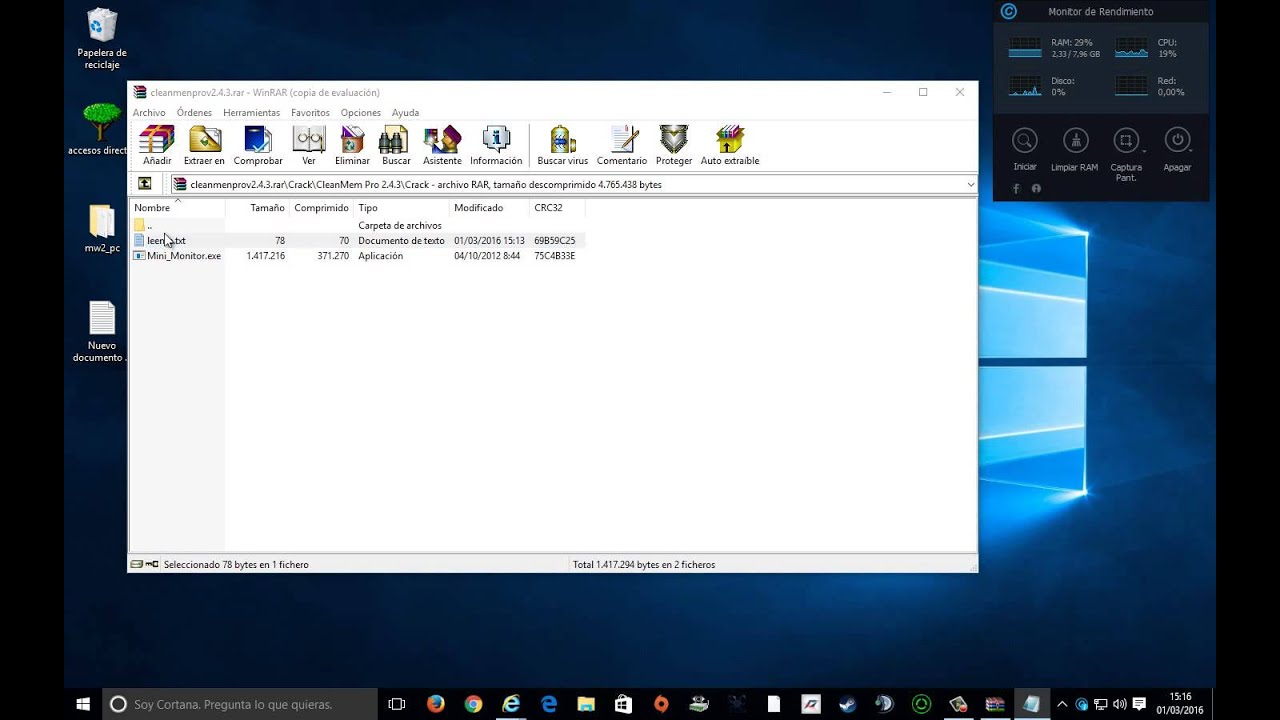Open File Explorer from the taskbar

586,704
